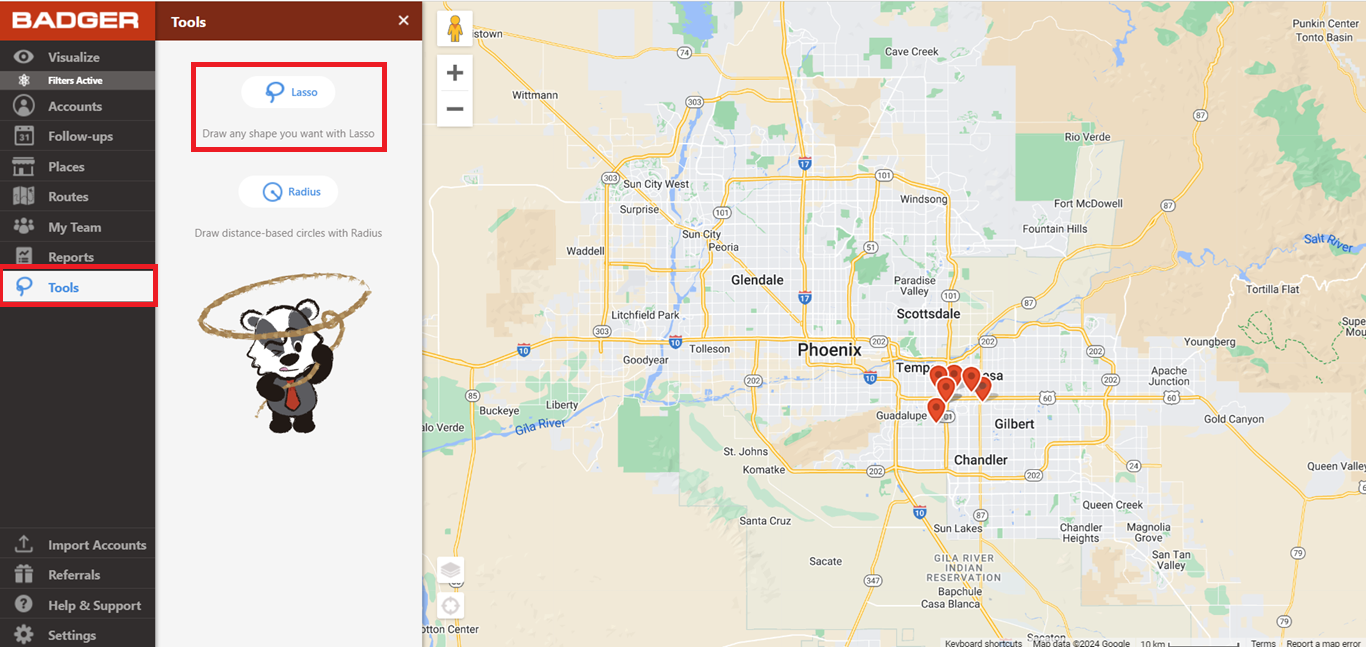Click the Sacate map label
This screenshot has height=647, width=1366.
click(826, 561)
